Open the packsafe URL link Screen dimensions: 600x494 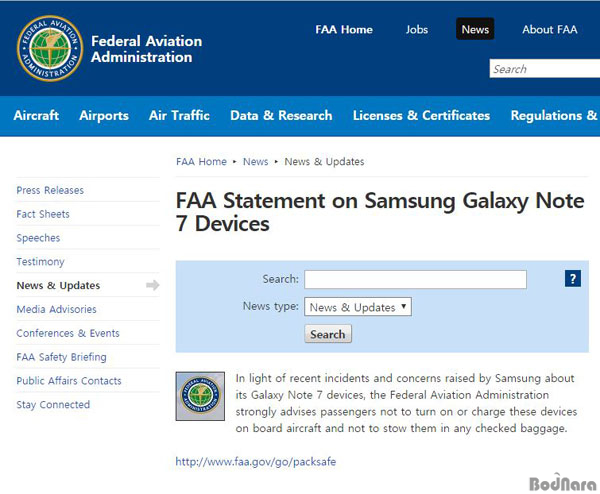coord(256,461)
